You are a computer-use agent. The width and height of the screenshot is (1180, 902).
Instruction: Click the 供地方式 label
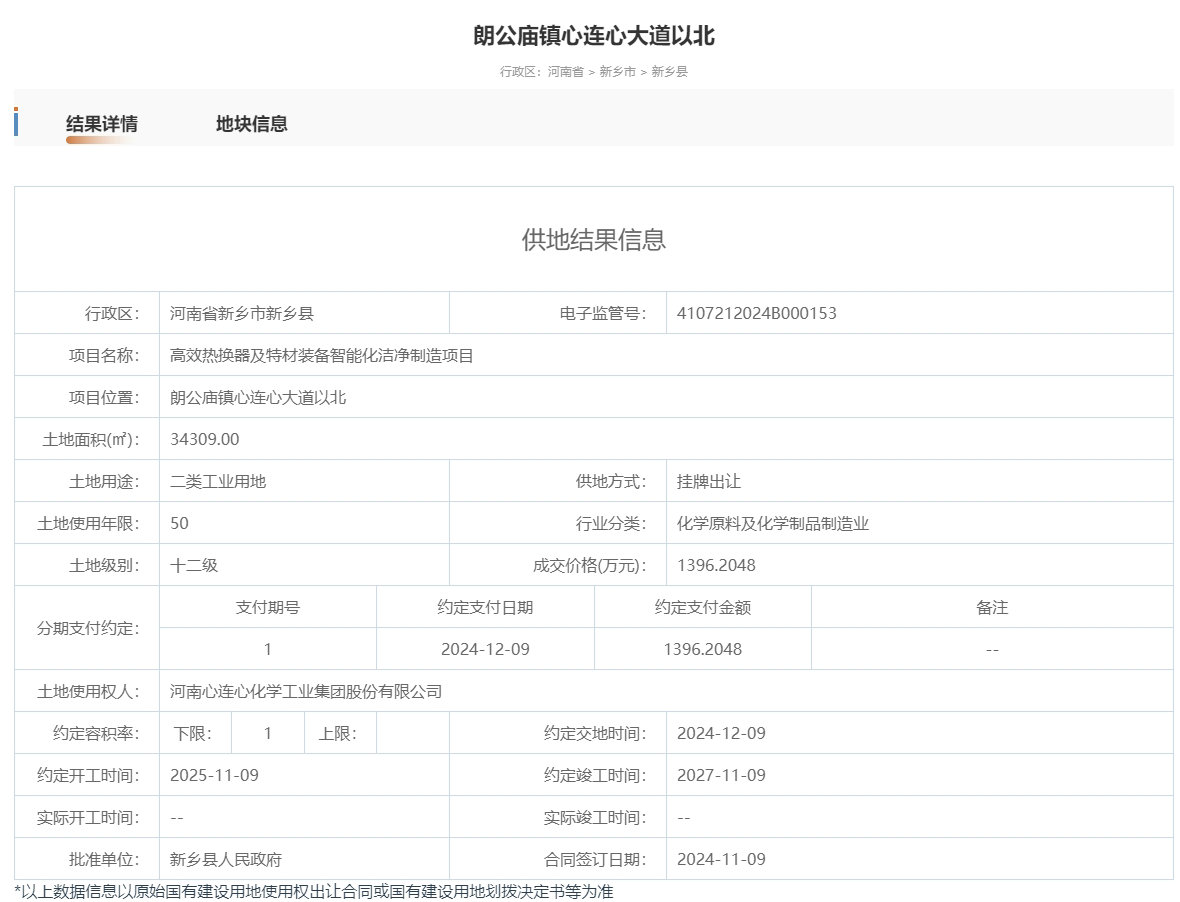611,481
